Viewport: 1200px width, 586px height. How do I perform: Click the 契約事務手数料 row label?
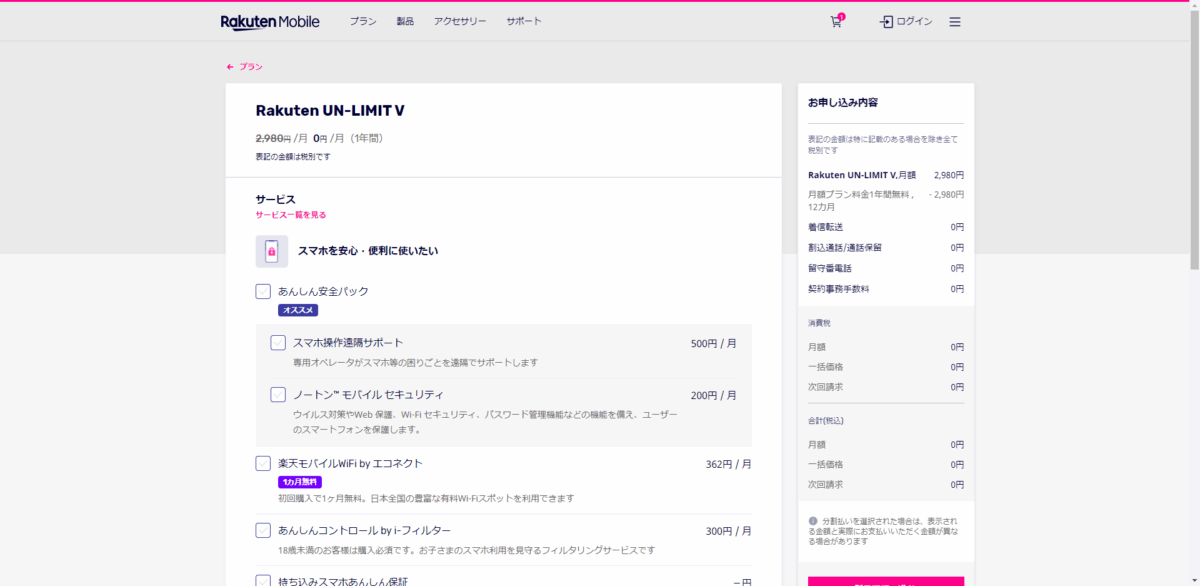click(839, 289)
